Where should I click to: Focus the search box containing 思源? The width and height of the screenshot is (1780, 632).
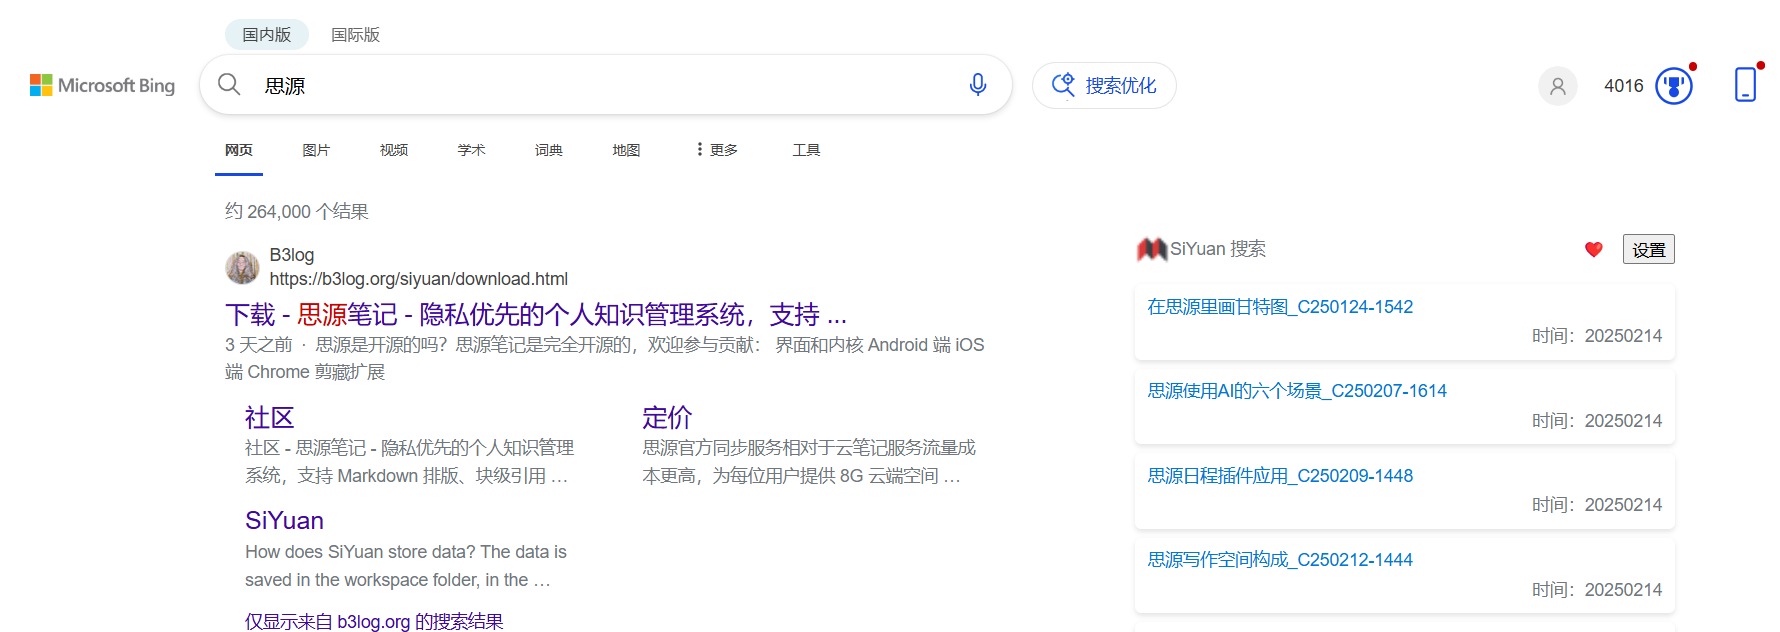605,85
